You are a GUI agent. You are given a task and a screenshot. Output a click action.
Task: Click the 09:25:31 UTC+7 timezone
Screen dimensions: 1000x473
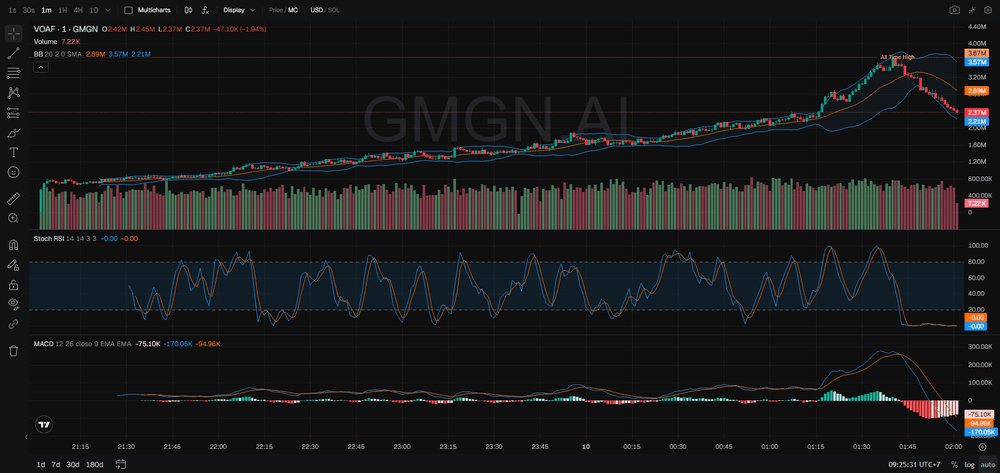point(916,464)
